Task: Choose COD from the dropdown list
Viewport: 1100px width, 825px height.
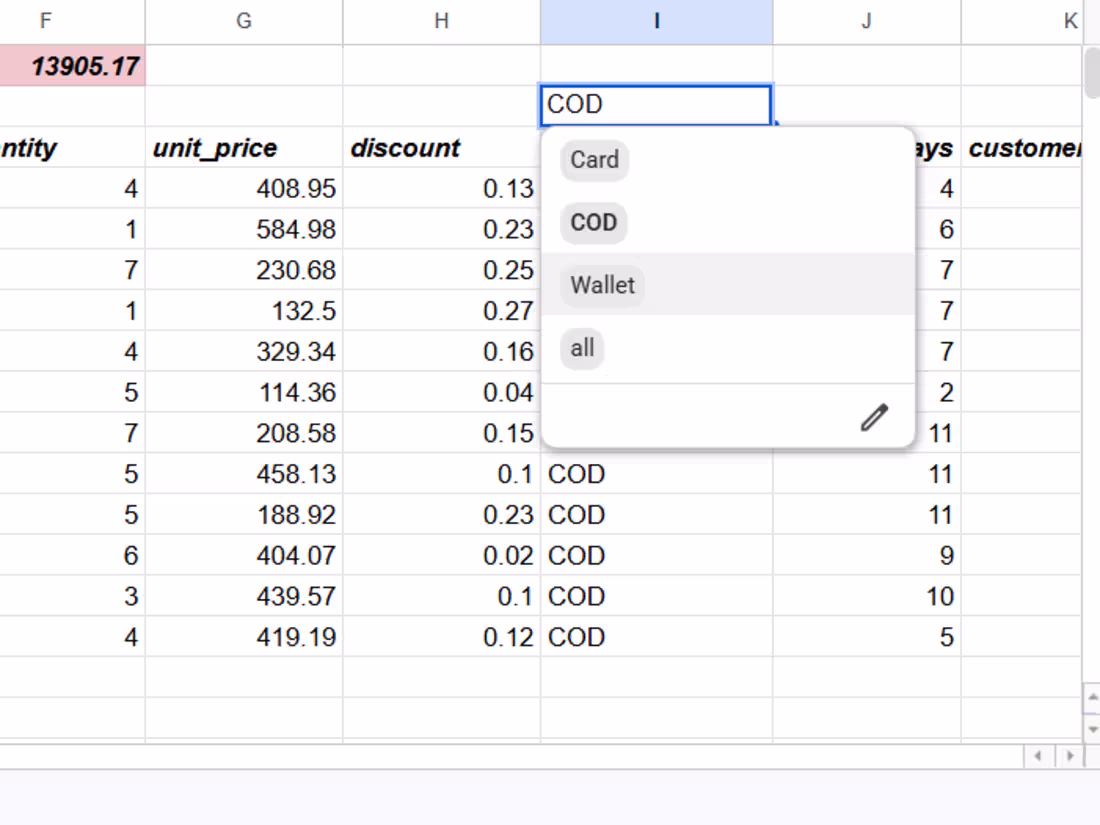Action: (x=593, y=223)
